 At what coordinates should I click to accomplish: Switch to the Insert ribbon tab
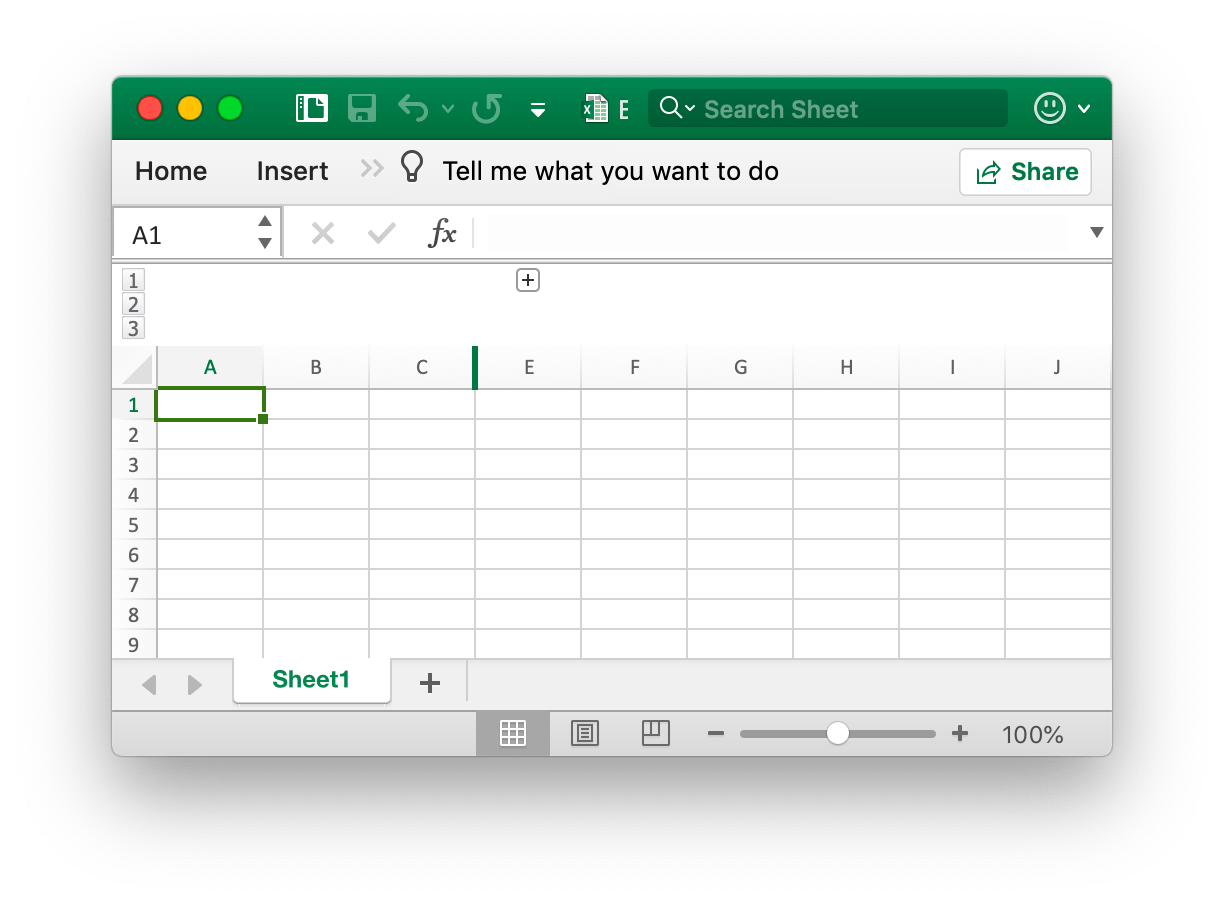coord(292,171)
